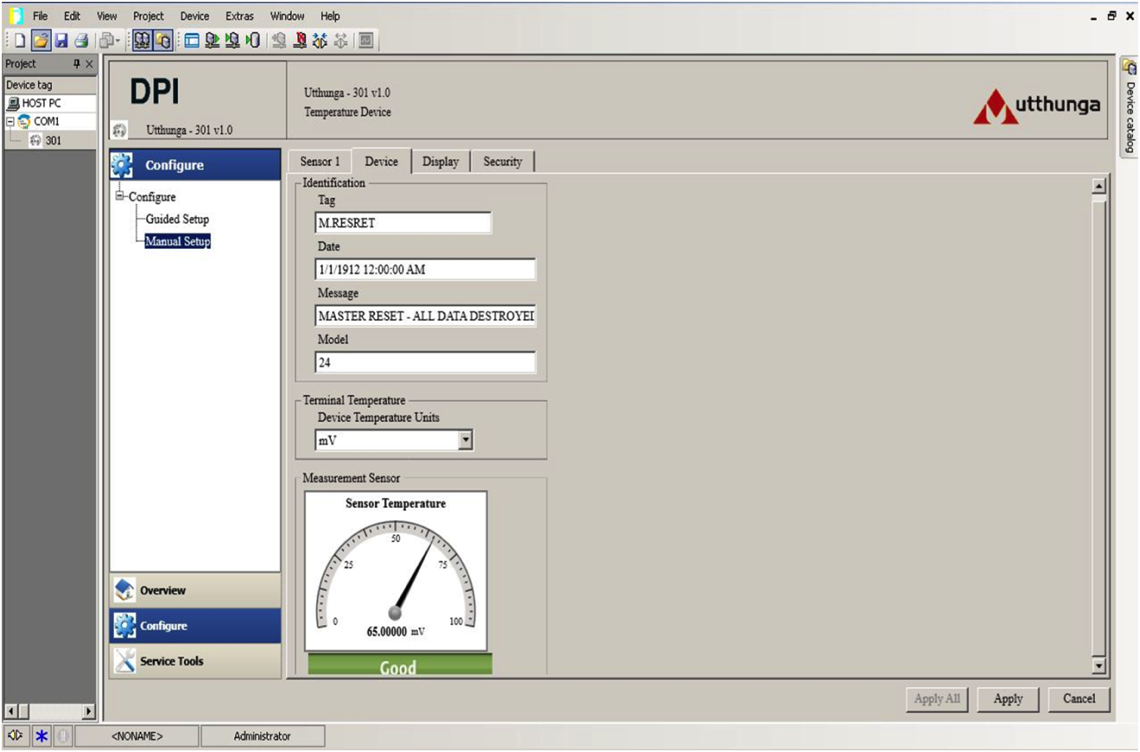Click the Sensor Temperature gauge
1140x752 pixels.
pos(396,571)
